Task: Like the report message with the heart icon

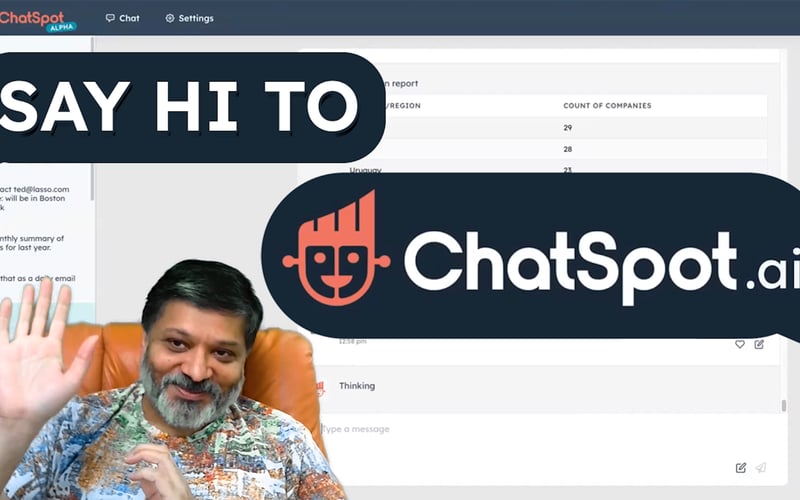Action: (740, 344)
